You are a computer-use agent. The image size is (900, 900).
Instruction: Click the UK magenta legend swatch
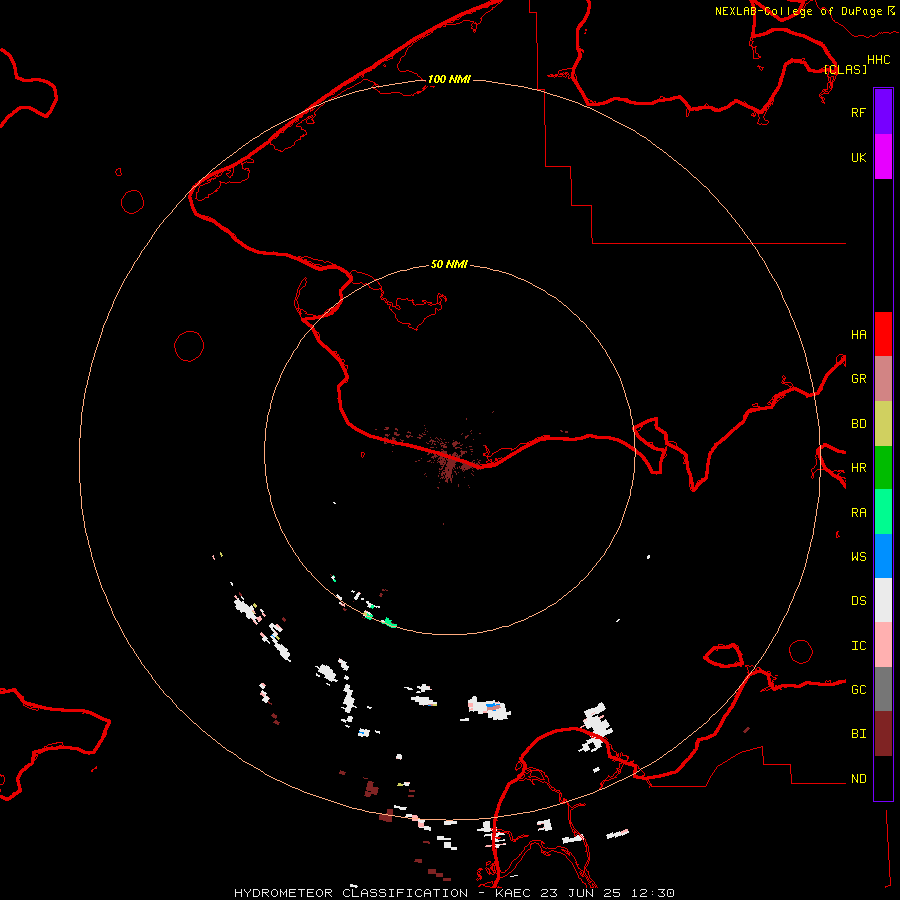pyautogui.click(x=883, y=157)
